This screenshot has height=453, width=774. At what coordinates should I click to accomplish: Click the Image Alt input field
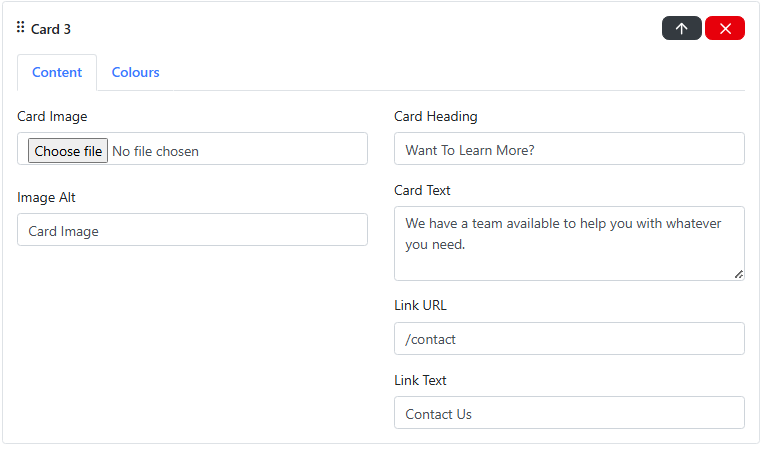point(192,230)
